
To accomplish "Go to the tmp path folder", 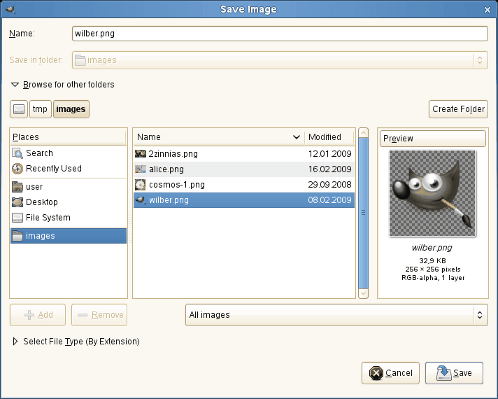I will (x=40, y=109).
